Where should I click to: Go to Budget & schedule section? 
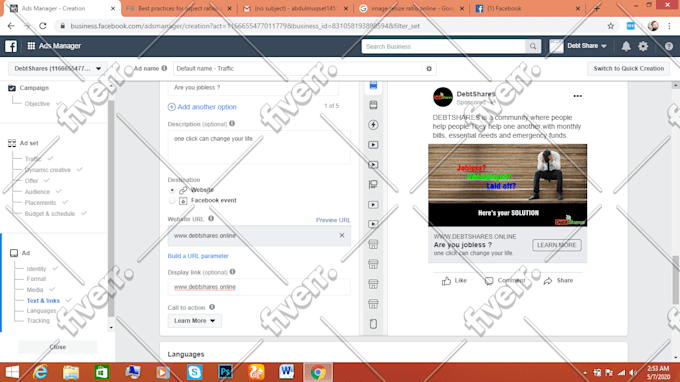click(50, 213)
